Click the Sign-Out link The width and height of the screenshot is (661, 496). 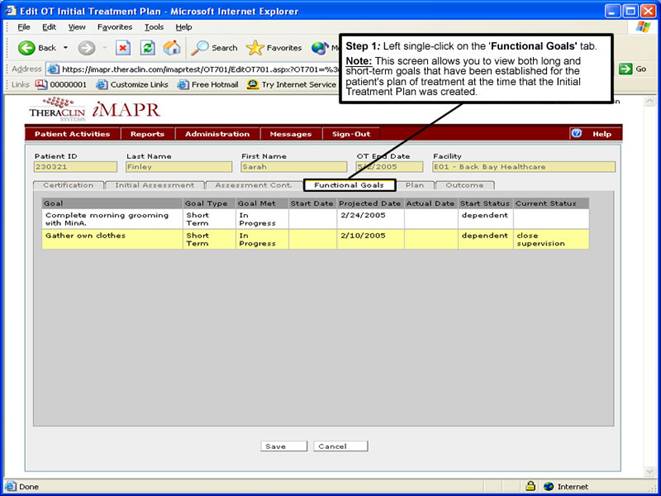click(x=351, y=134)
